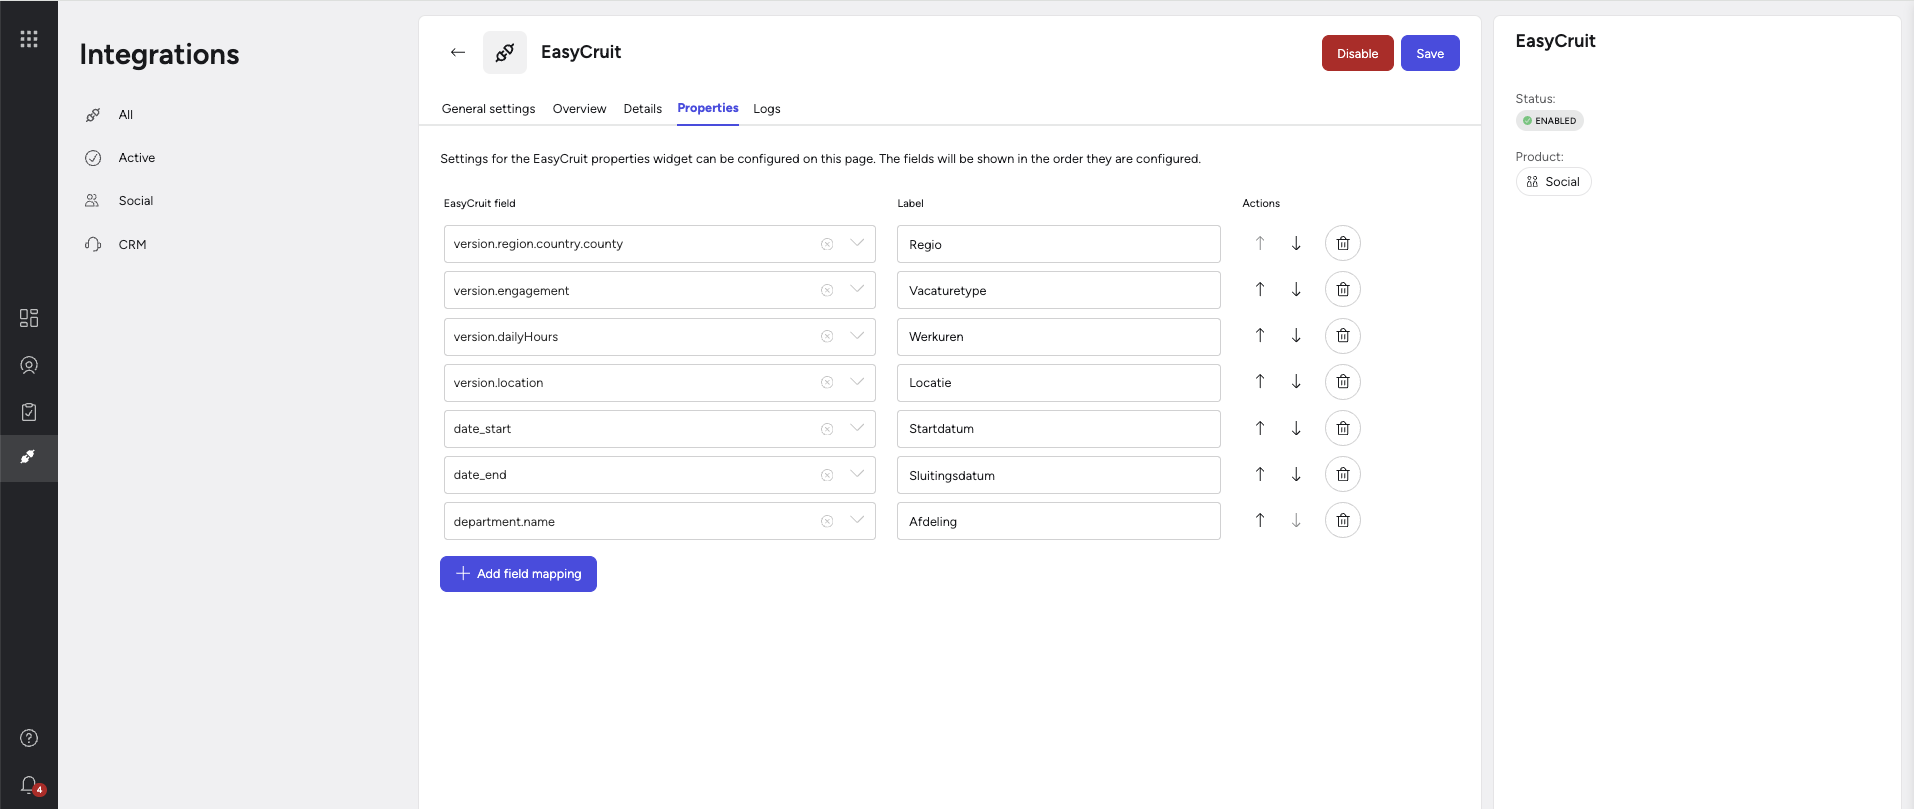Add a new field mapping
The width and height of the screenshot is (1914, 809).
pyautogui.click(x=518, y=574)
